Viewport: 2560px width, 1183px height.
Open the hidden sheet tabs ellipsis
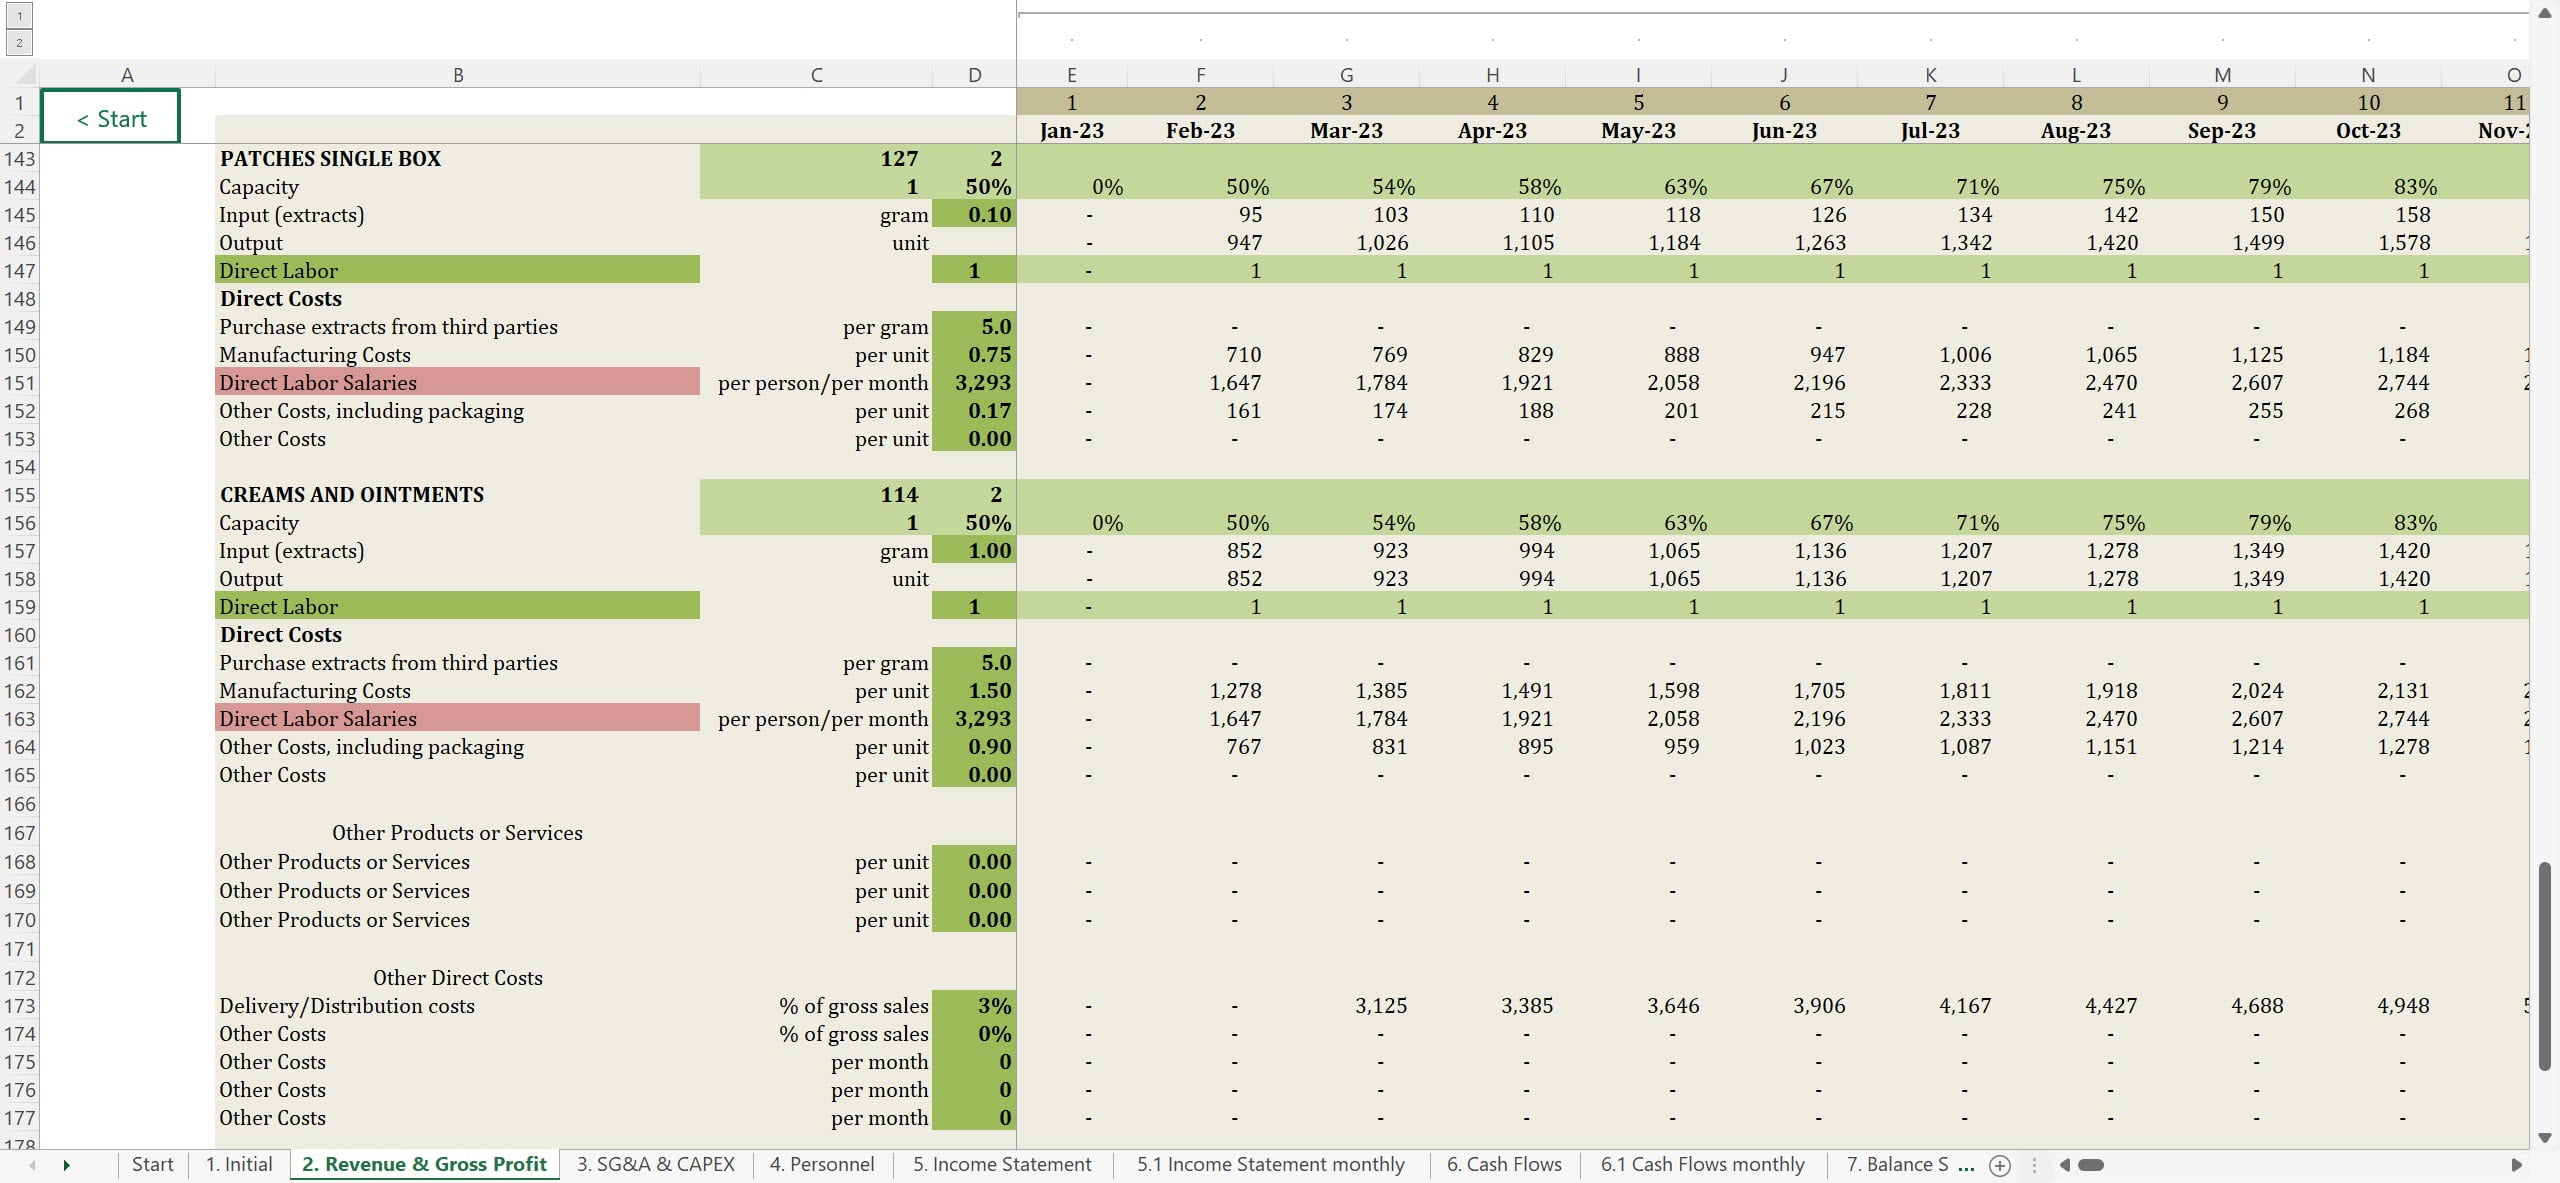(x=1966, y=1165)
